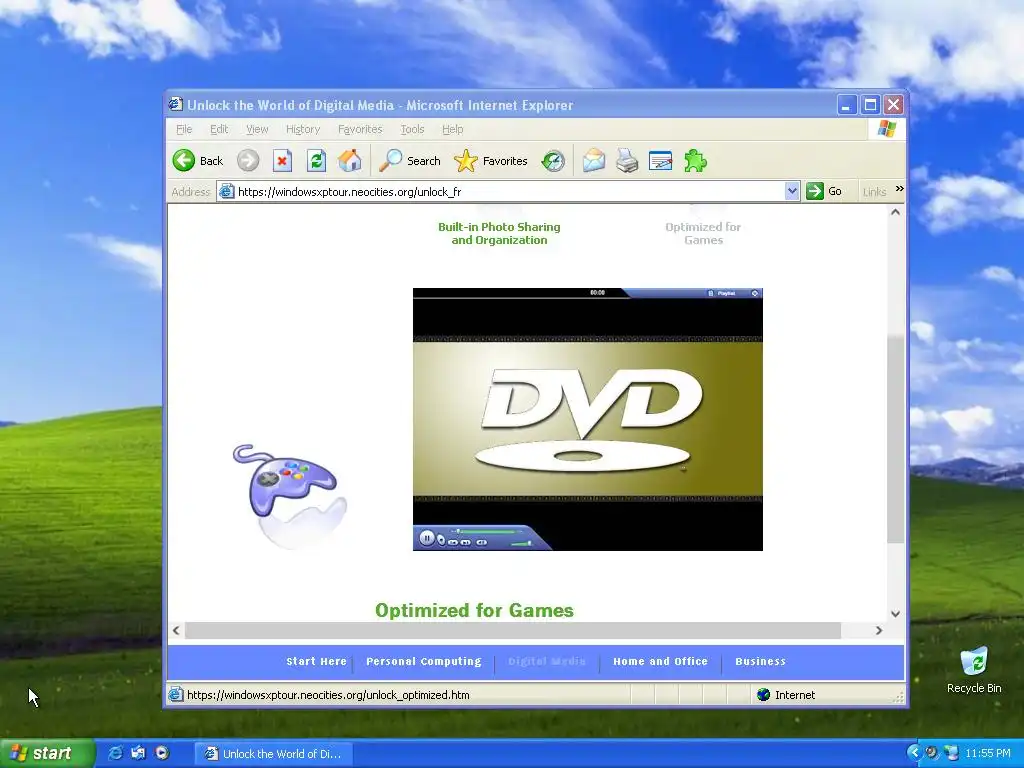Click the horizontal scrollbar thumb
Image resolution: width=1024 pixels, height=768 pixels.
(x=513, y=630)
